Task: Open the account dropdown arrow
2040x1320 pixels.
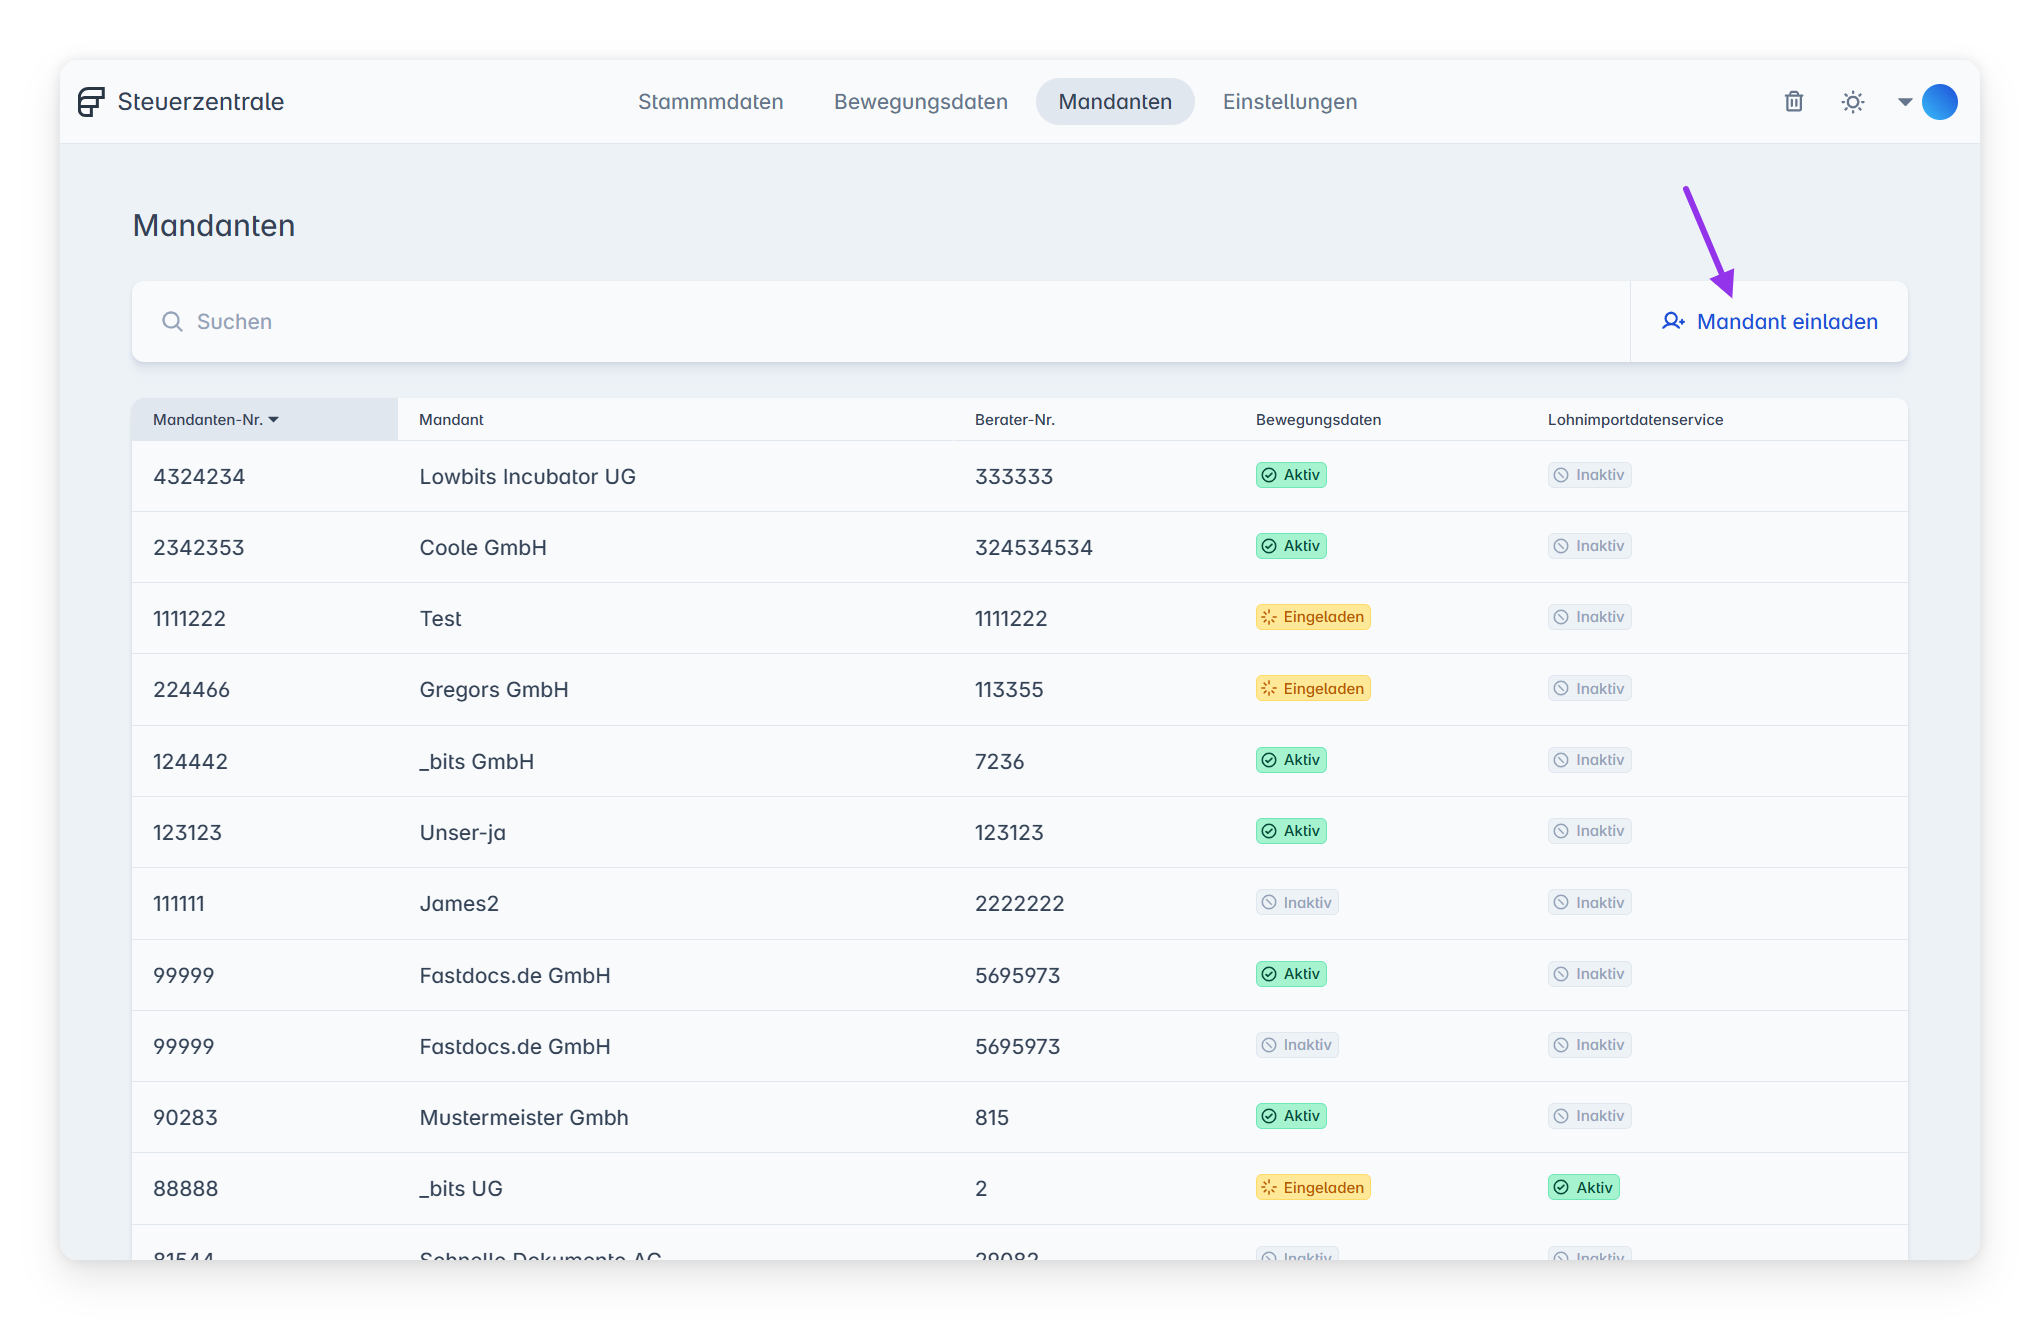Action: click(x=1905, y=102)
